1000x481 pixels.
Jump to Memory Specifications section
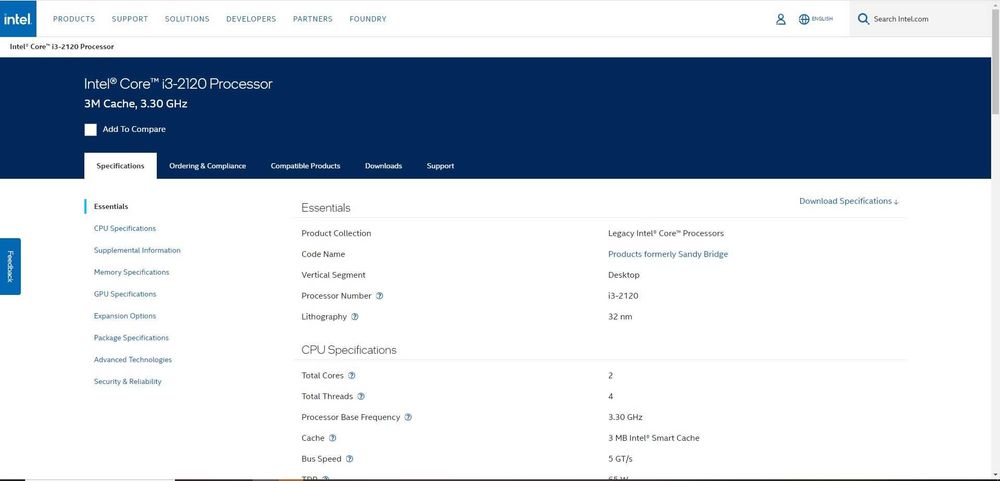point(131,272)
